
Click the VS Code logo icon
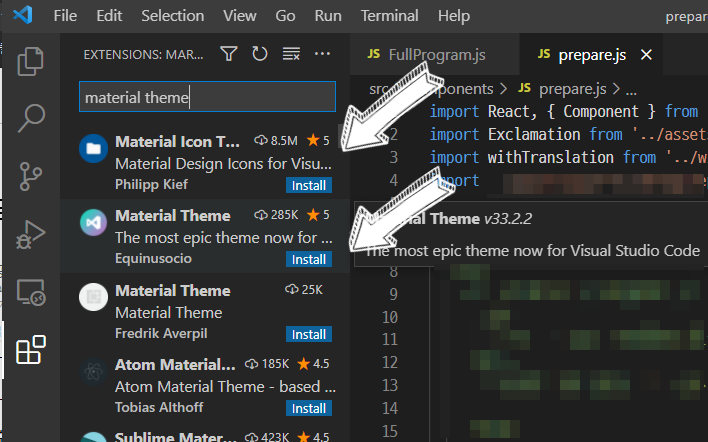(x=23, y=15)
